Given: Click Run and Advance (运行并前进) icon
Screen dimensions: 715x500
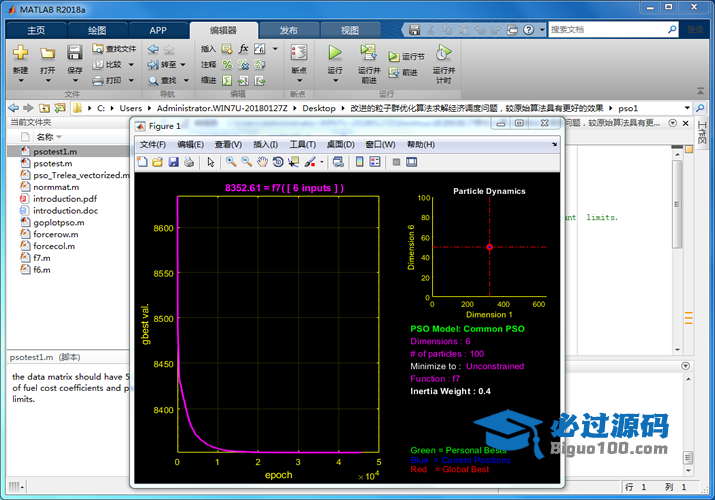Looking at the screenshot, I should [x=368, y=52].
